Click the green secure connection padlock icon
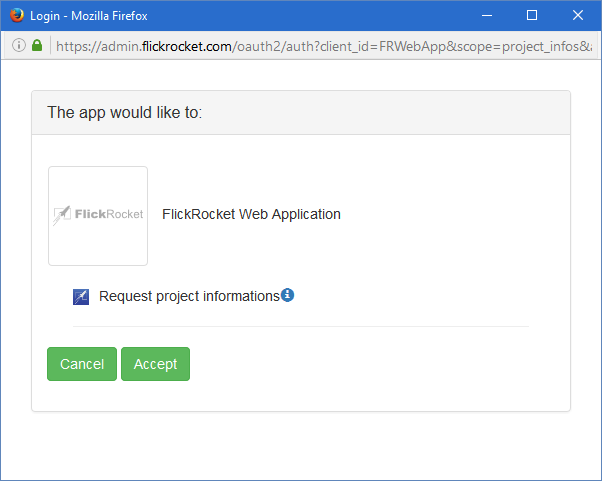The height and width of the screenshot is (481, 602). pyautogui.click(x=37, y=45)
